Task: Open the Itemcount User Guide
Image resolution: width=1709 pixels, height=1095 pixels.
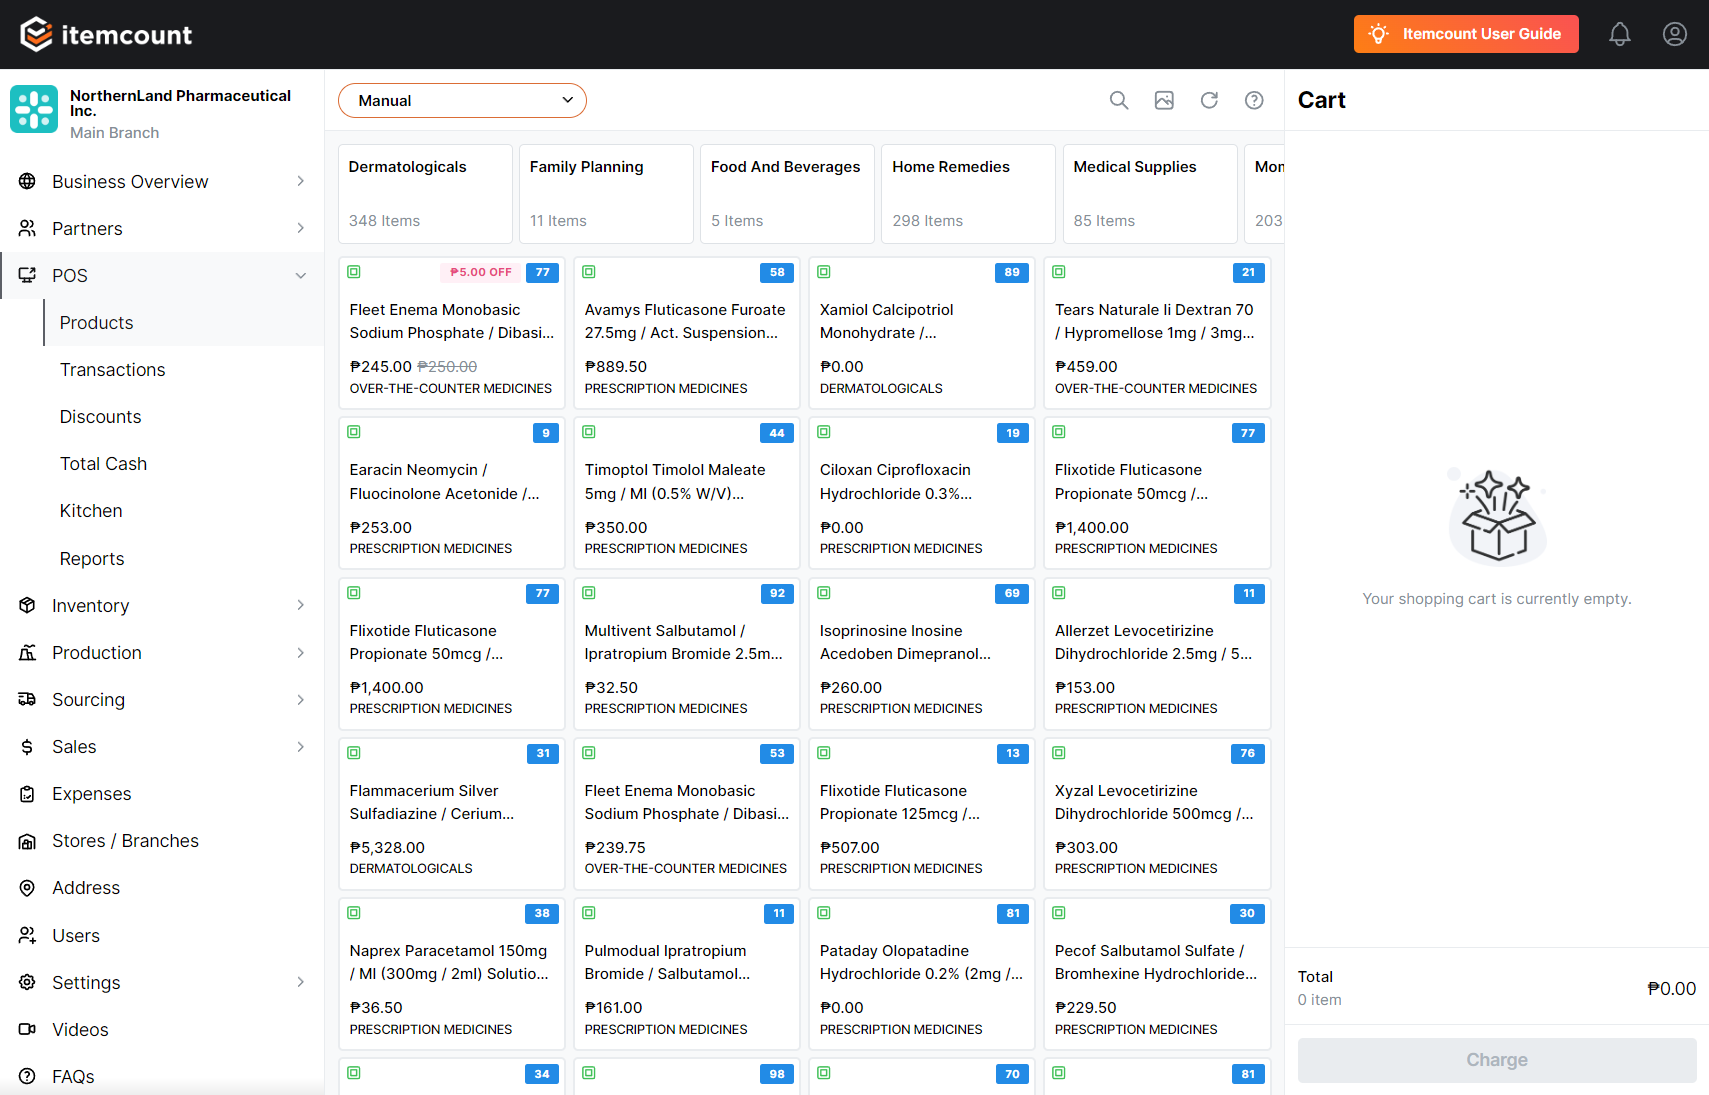Action: (1466, 34)
